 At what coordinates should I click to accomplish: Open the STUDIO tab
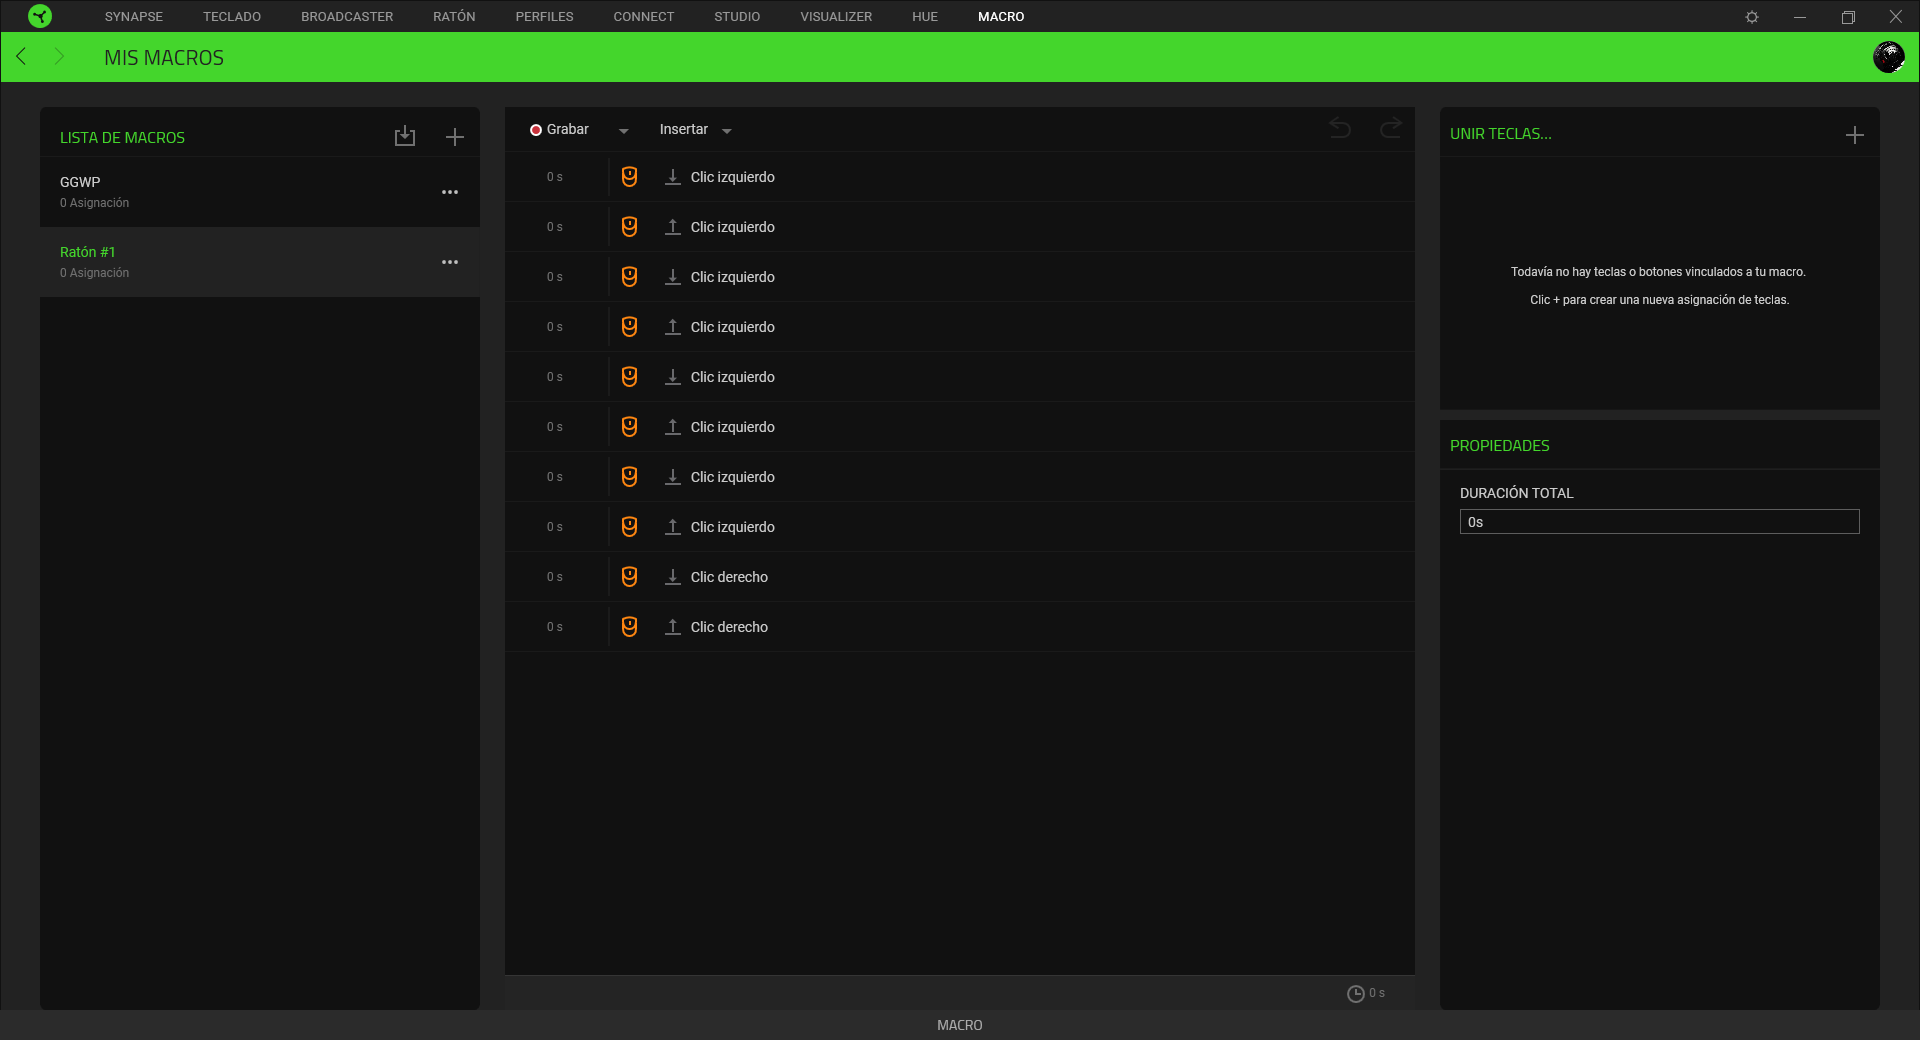click(737, 17)
